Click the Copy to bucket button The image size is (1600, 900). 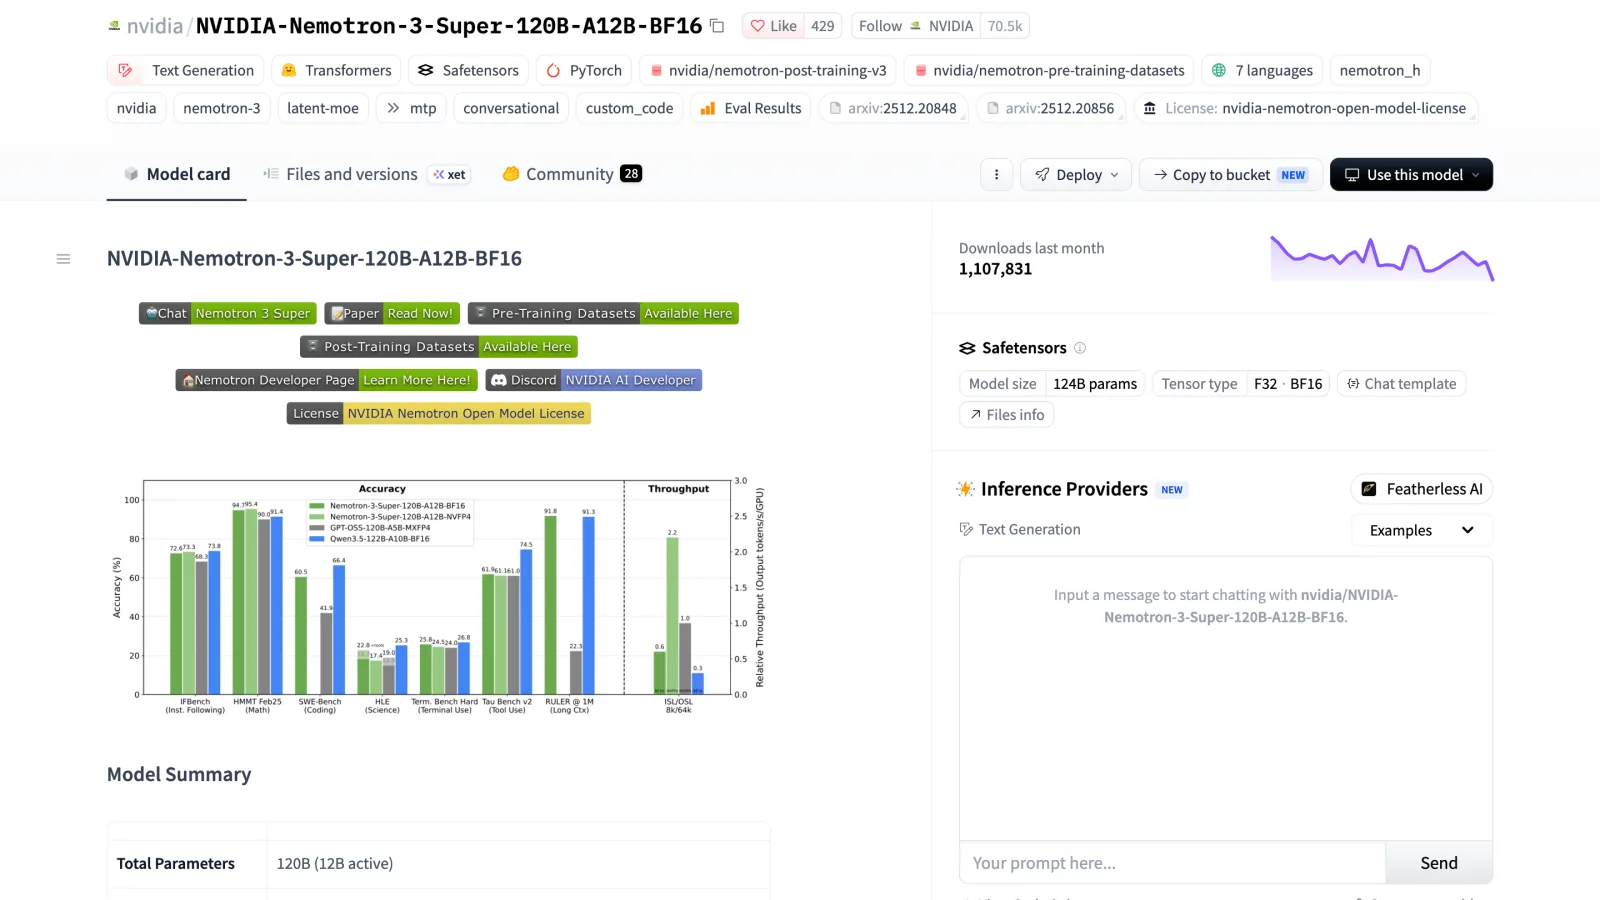(1230, 174)
